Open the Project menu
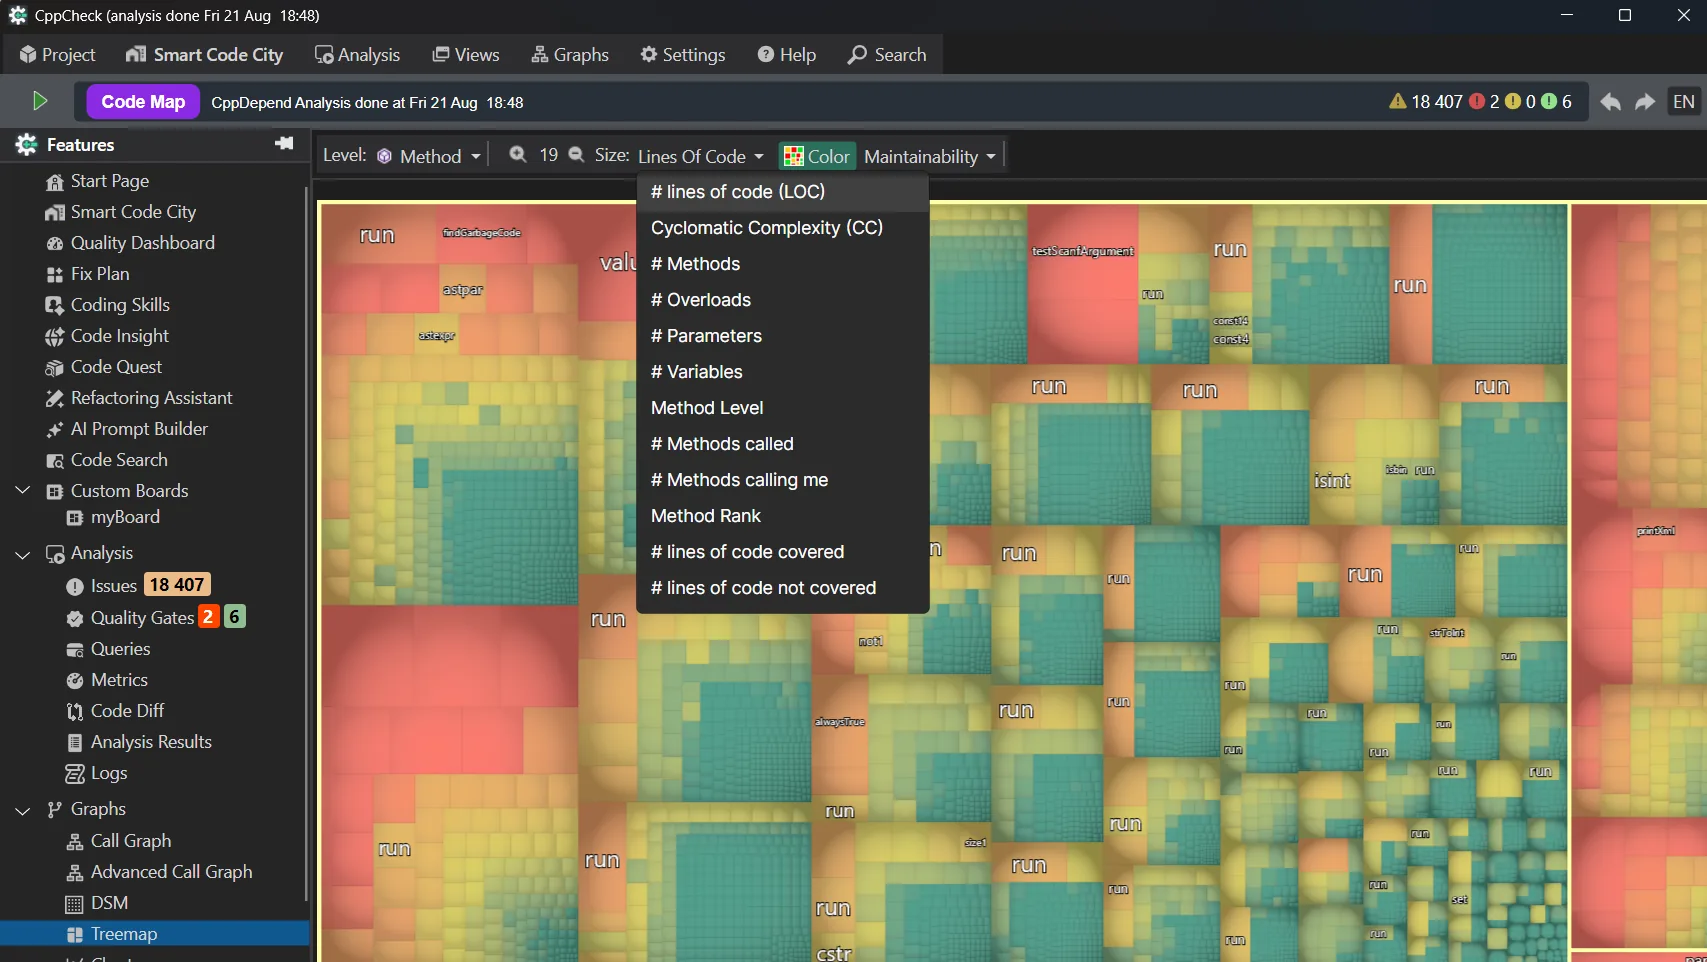This screenshot has height=962, width=1707. click(x=57, y=54)
